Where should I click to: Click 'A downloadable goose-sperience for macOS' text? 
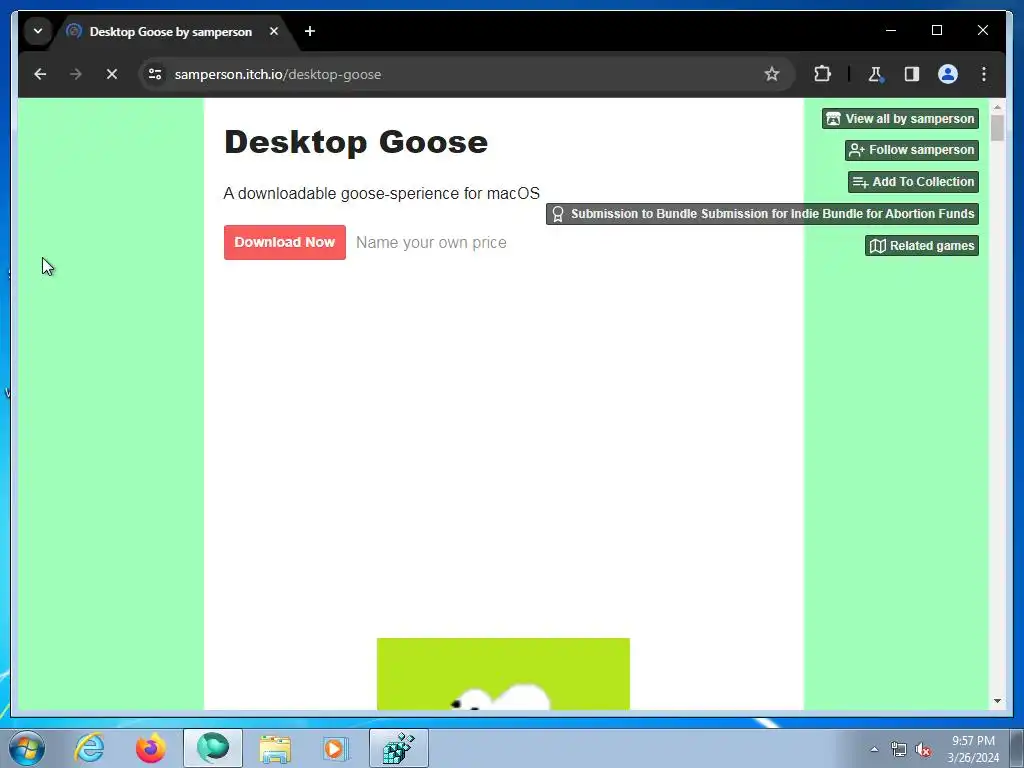[381, 193]
